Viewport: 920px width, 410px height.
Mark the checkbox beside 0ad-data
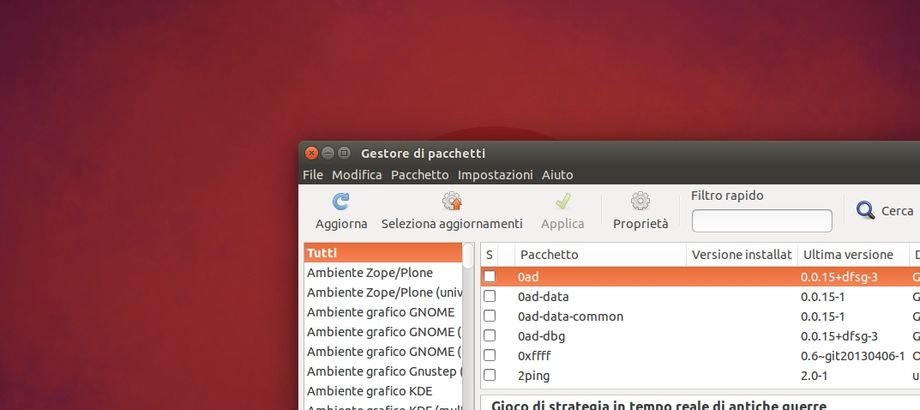pyautogui.click(x=489, y=296)
